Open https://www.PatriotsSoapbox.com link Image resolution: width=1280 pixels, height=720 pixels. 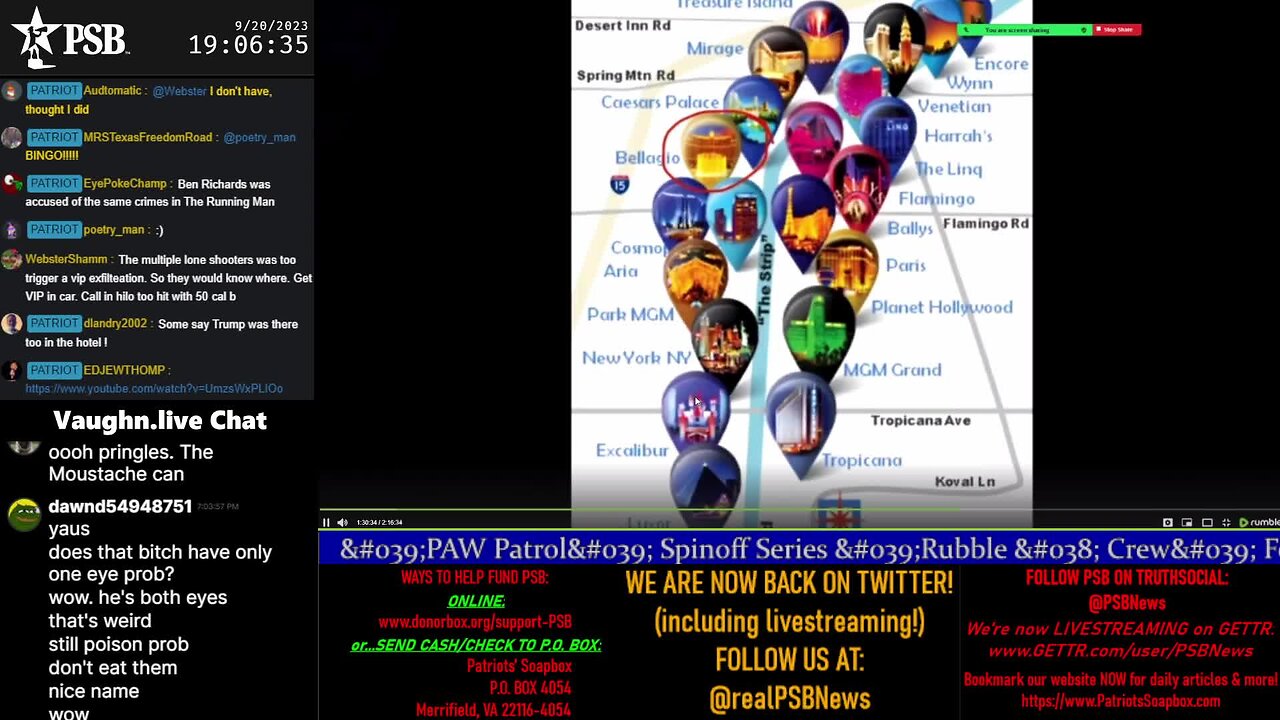tap(1120, 702)
